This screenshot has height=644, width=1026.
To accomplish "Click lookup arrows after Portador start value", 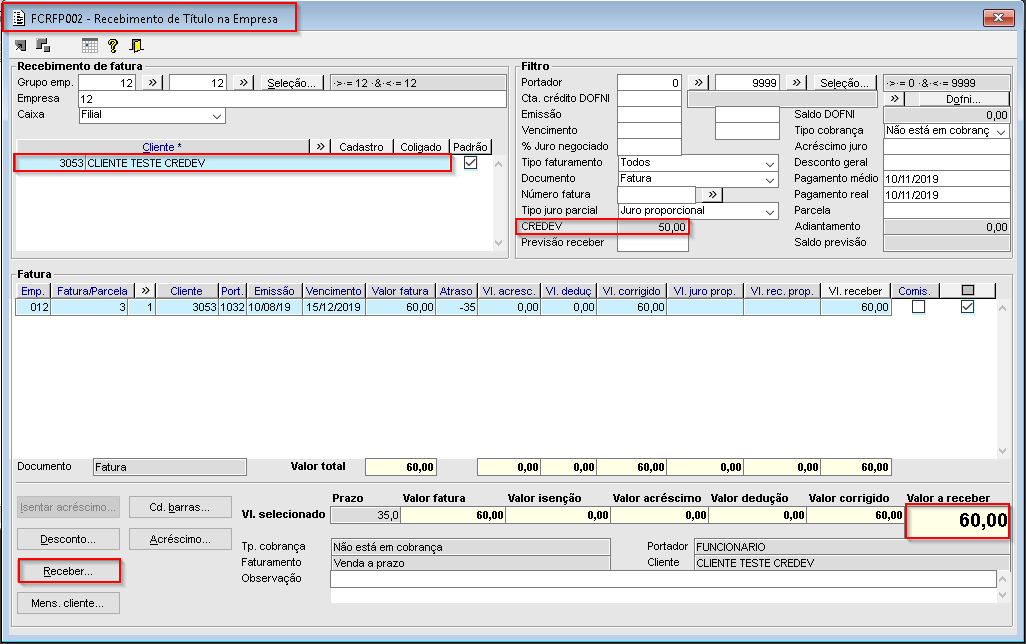I will [x=698, y=82].
